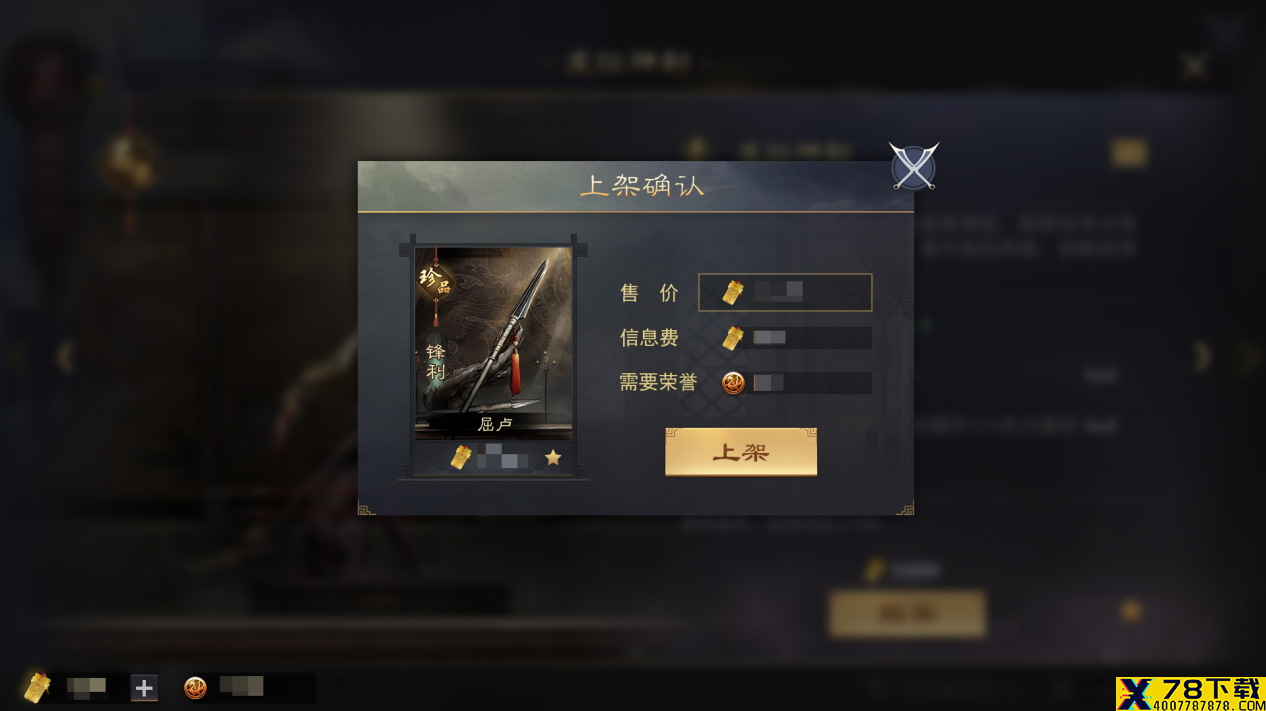The height and width of the screenshot is (711, 1266).
Task: Click the gold ticket icon beside 信息费
Action: [733, 338]
